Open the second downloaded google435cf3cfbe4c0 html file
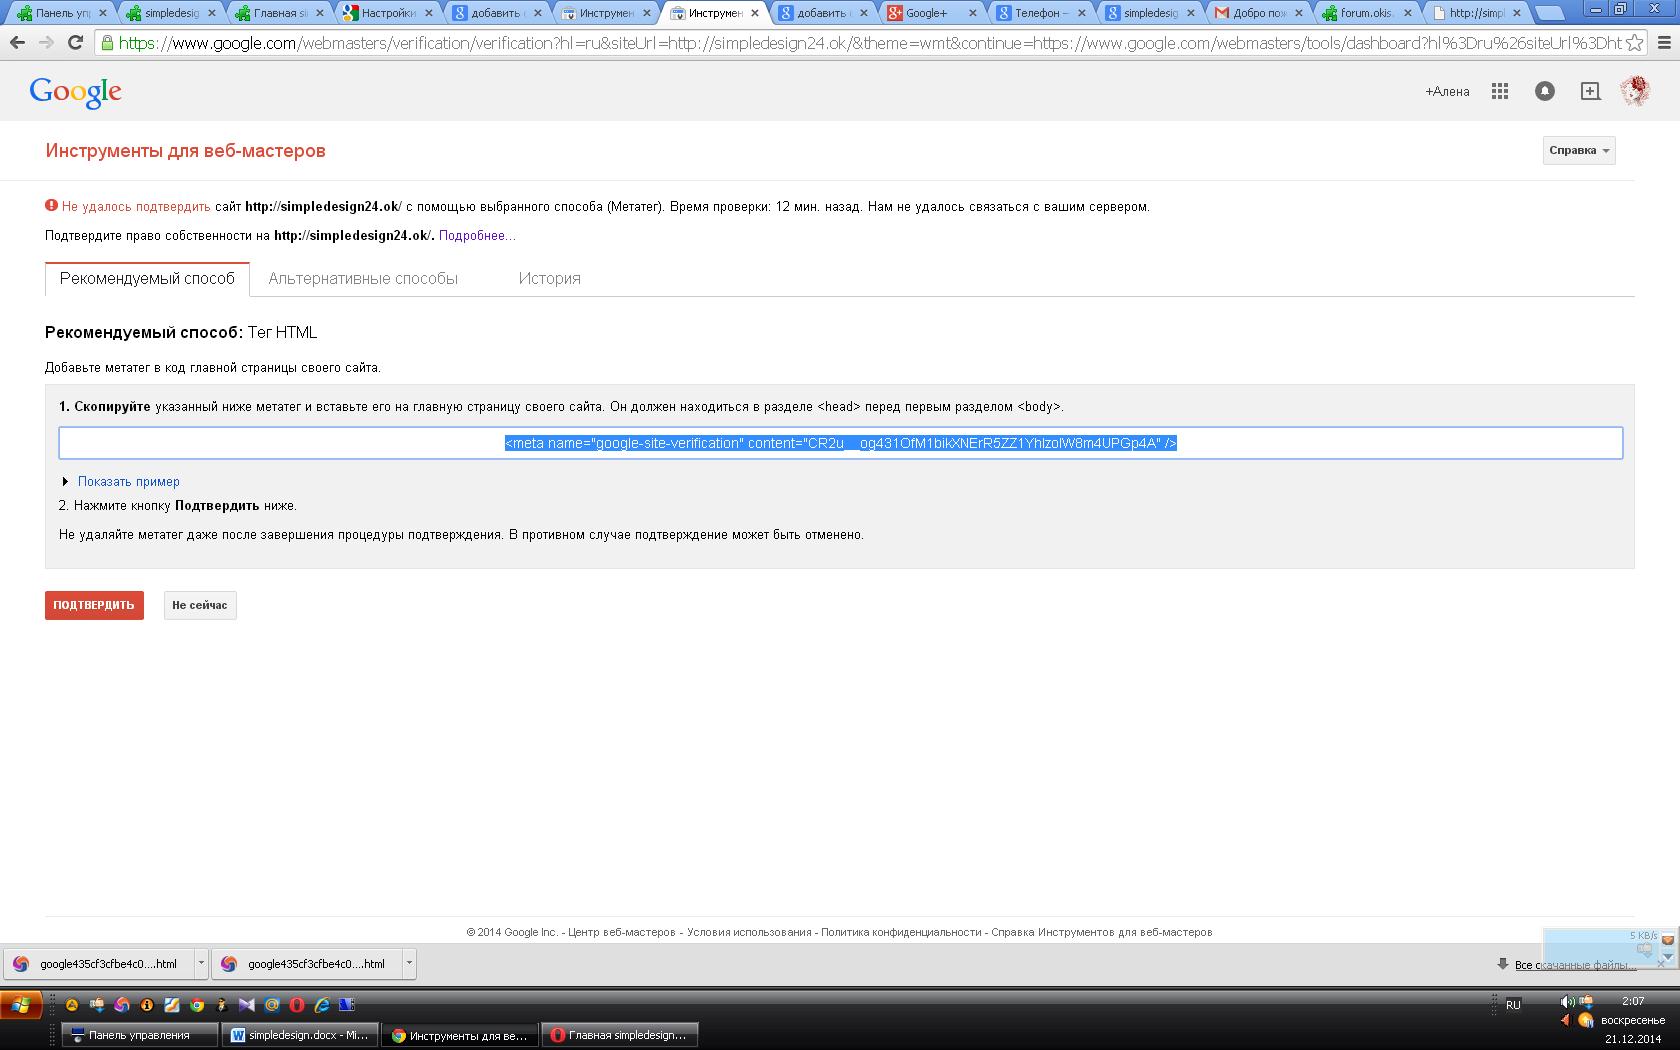The width and height of the screenshot is (1680, 1050). pyautogui.click(x=306, y=964)
